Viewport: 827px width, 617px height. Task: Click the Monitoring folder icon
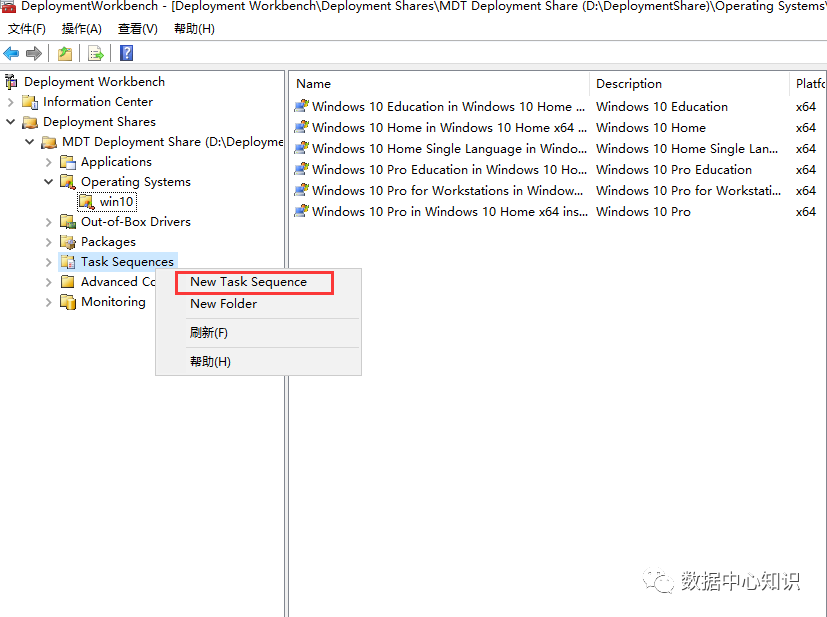point(68,302)
